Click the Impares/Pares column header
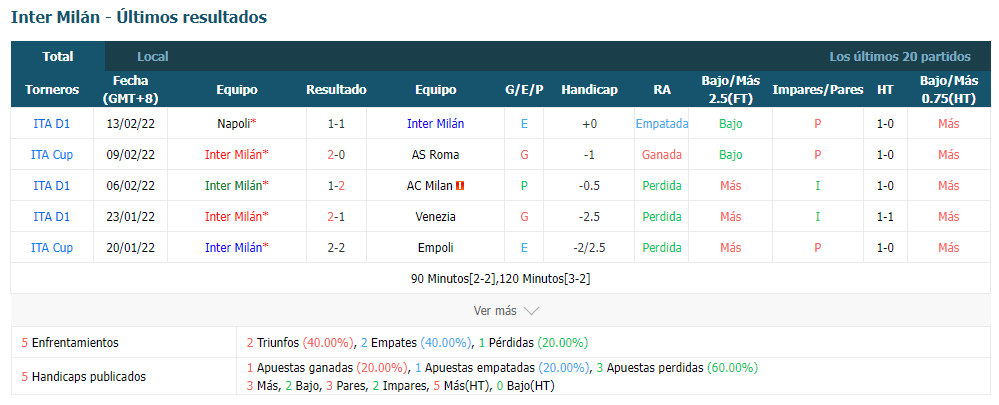 point(817,90)
